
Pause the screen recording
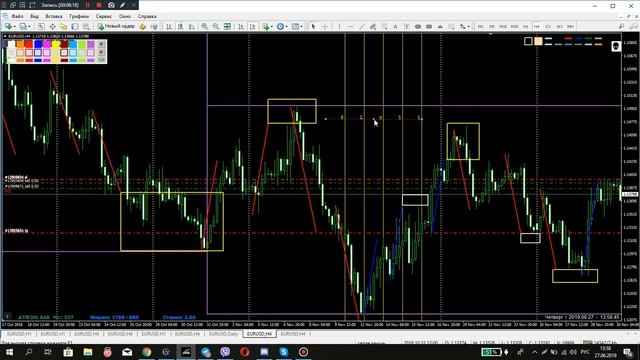[x=87, y=5]
